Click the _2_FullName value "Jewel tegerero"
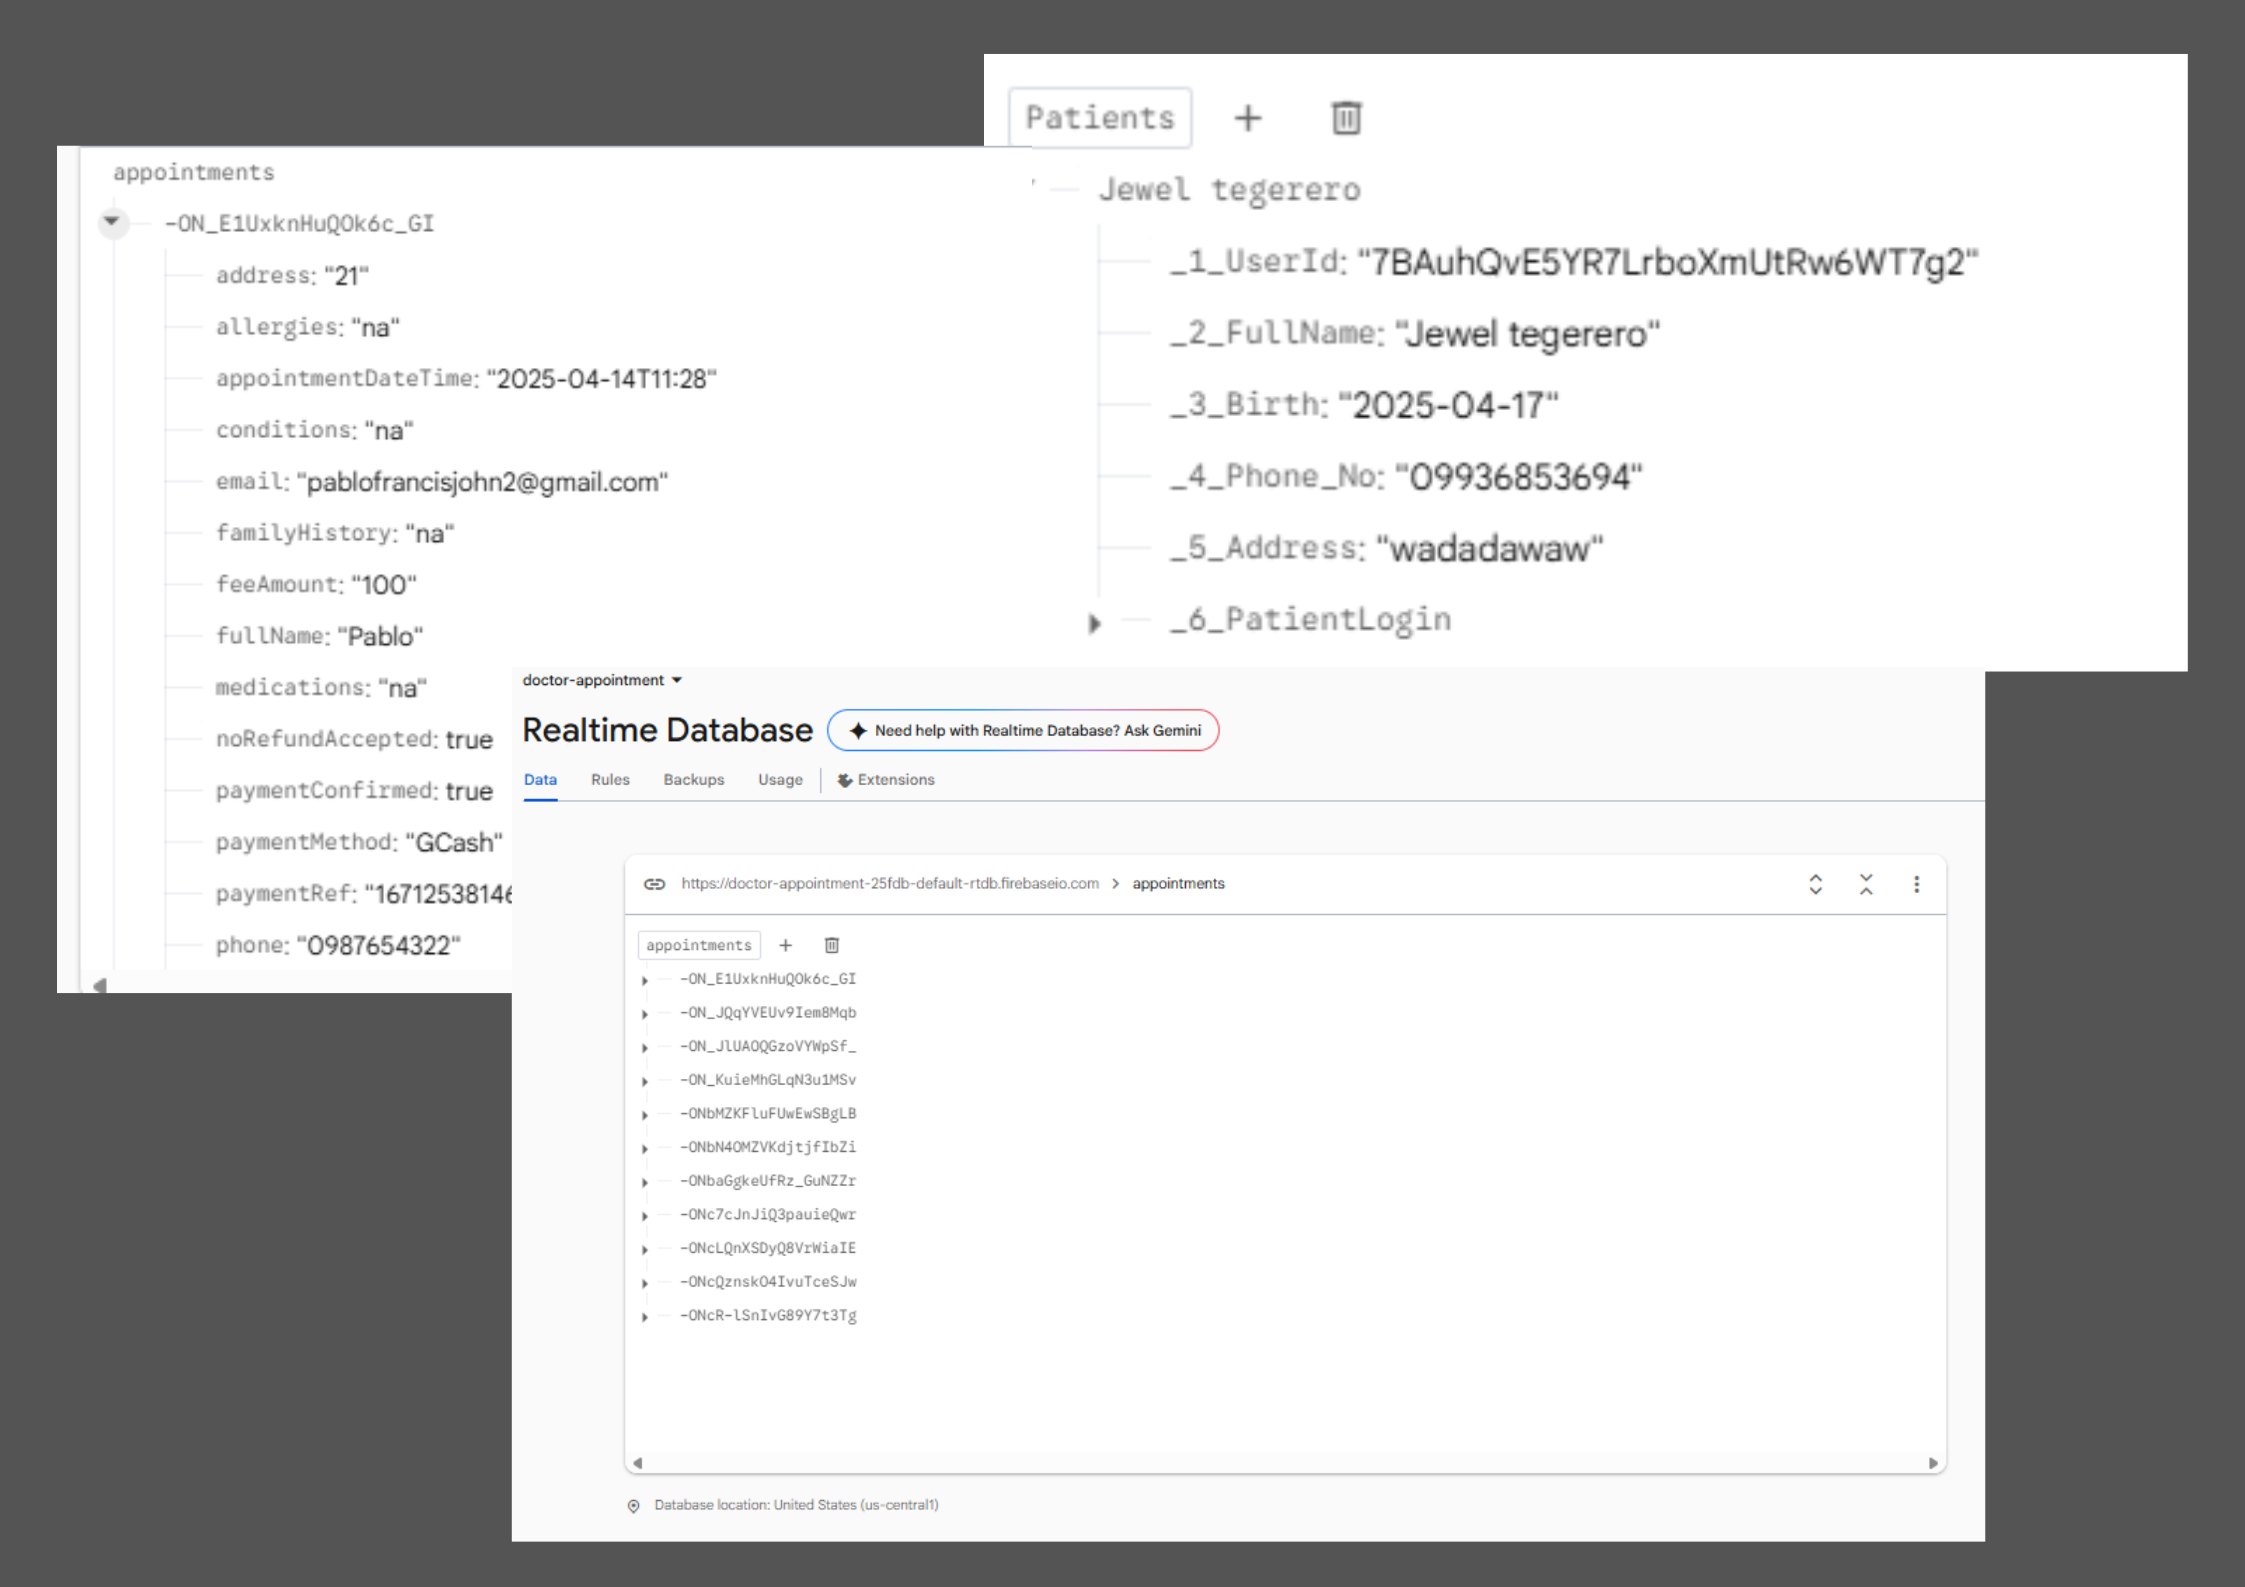The height and width of the screenshot is (1587, 2245). [x=1526, y=334]
